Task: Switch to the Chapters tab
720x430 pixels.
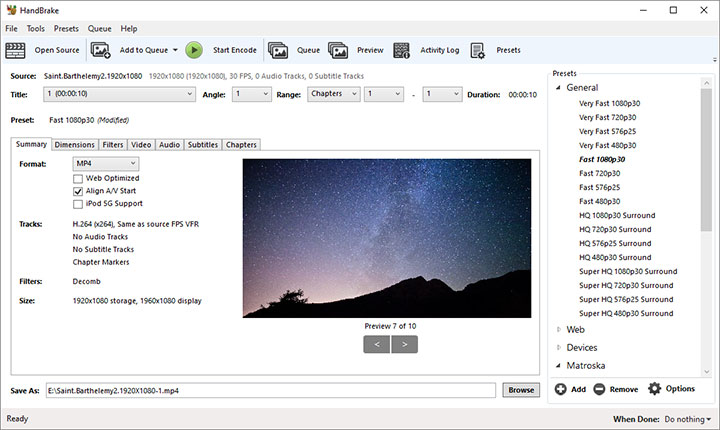Action: pos(241,145)
